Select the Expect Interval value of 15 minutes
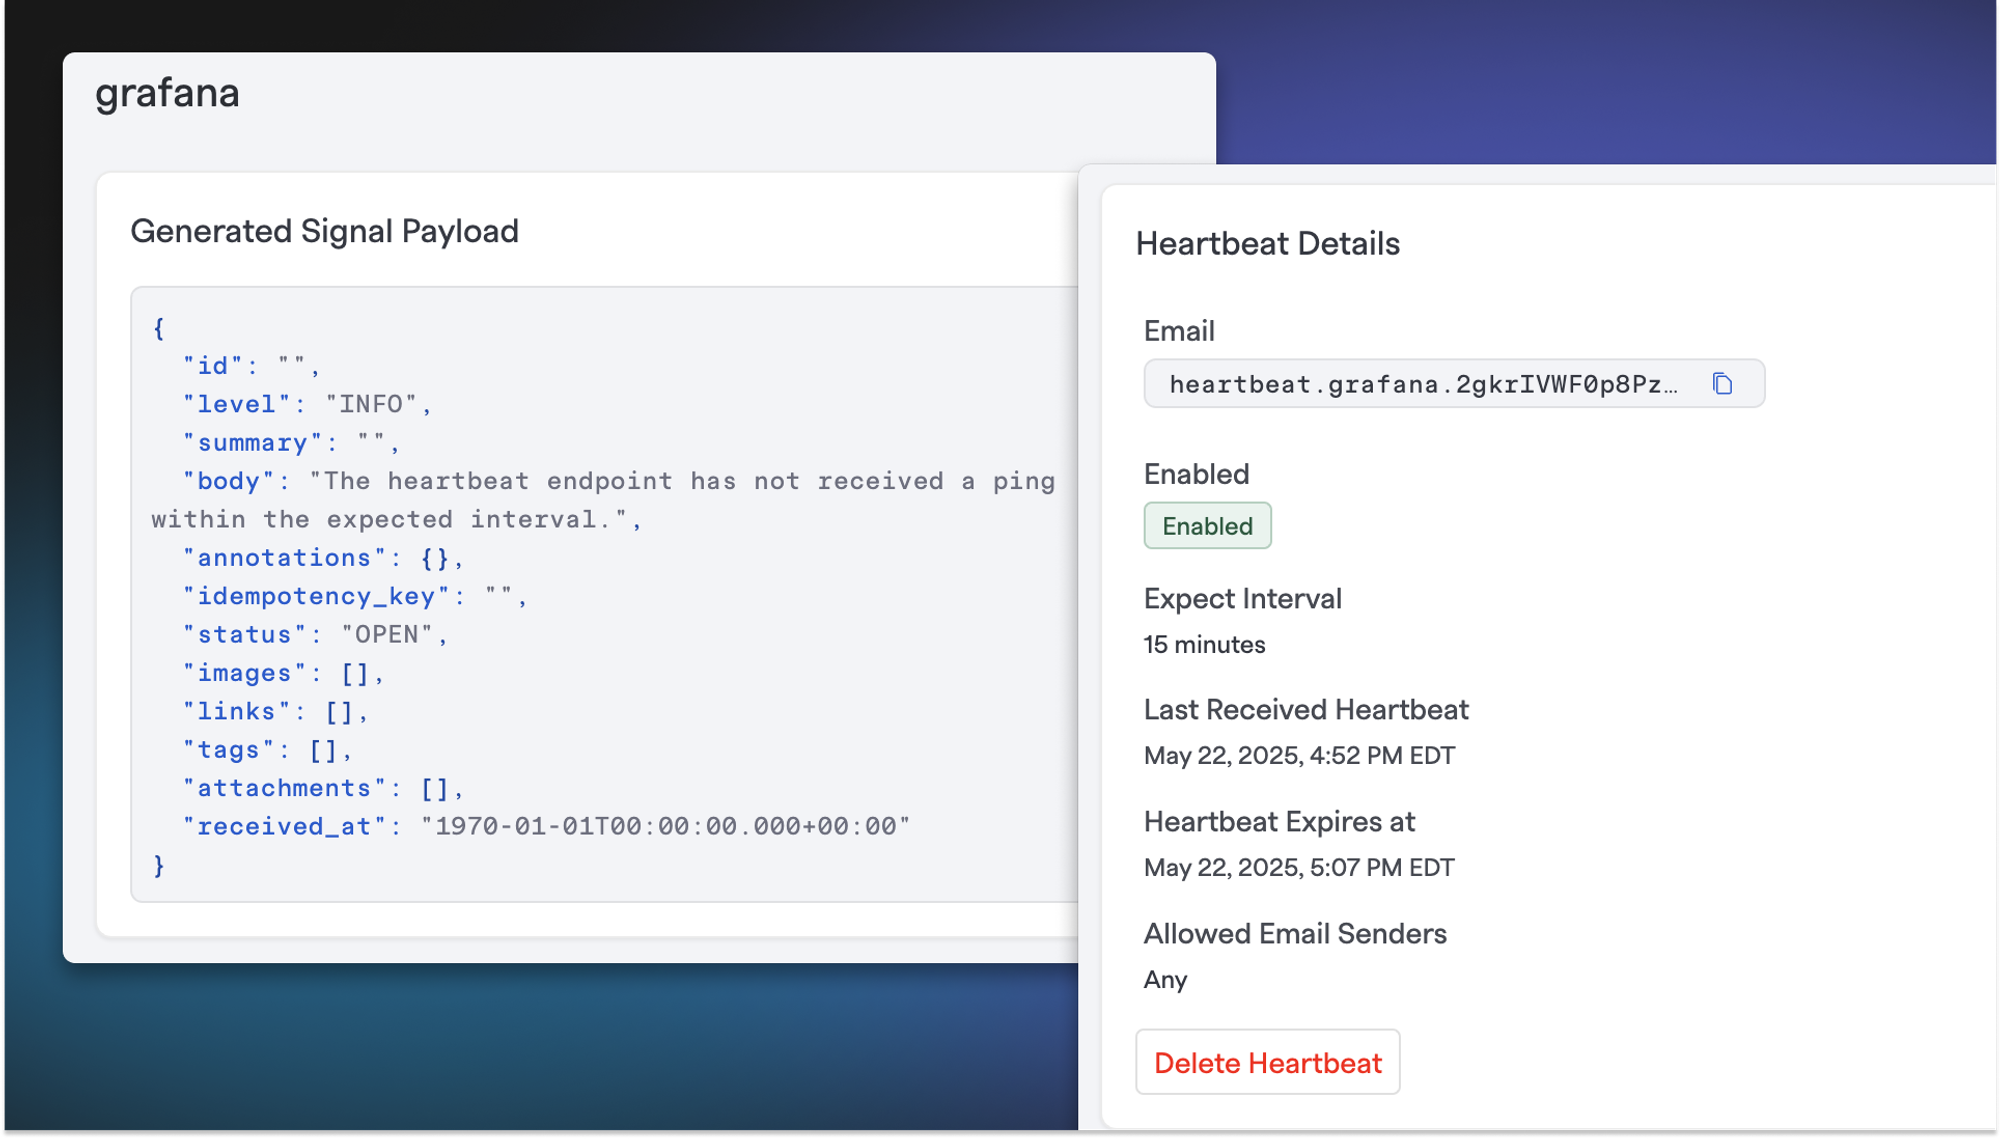 tap(1205, 644)
